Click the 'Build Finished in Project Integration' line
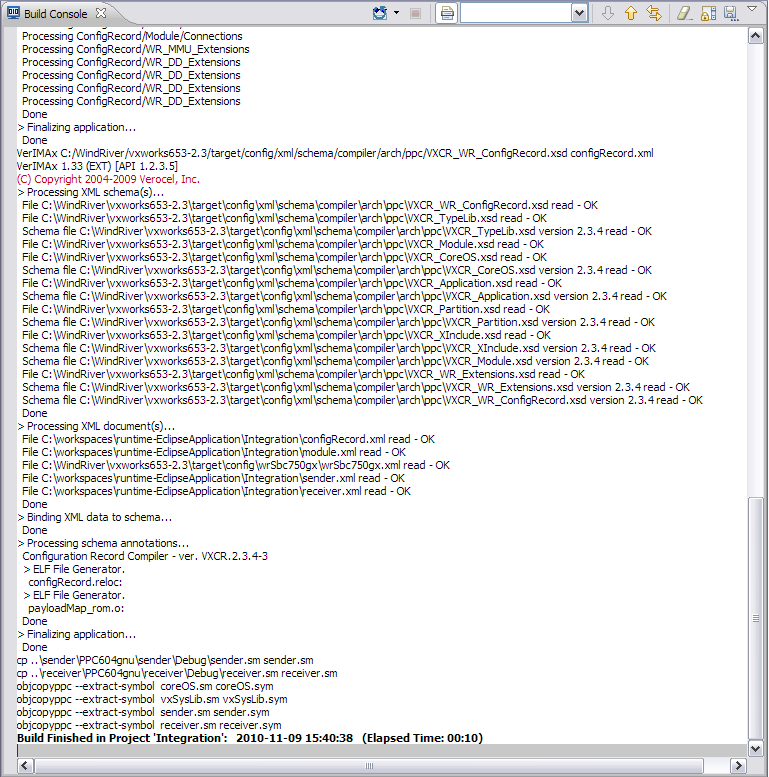The image size is (769, 777). pos(250,738)
